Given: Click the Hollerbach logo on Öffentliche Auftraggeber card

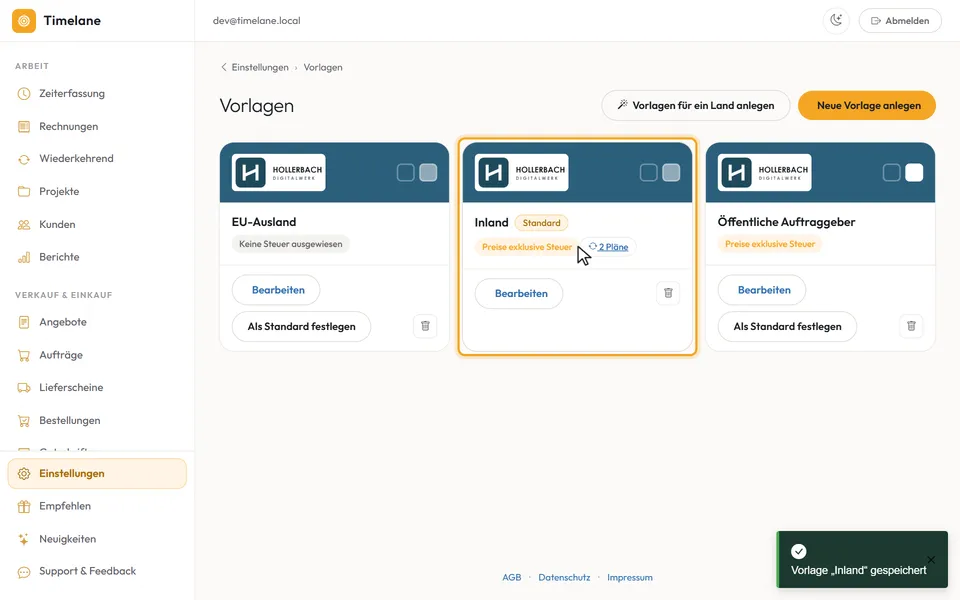Looking at the screenshot, I should pyautogui.click(x=765, y=173).
